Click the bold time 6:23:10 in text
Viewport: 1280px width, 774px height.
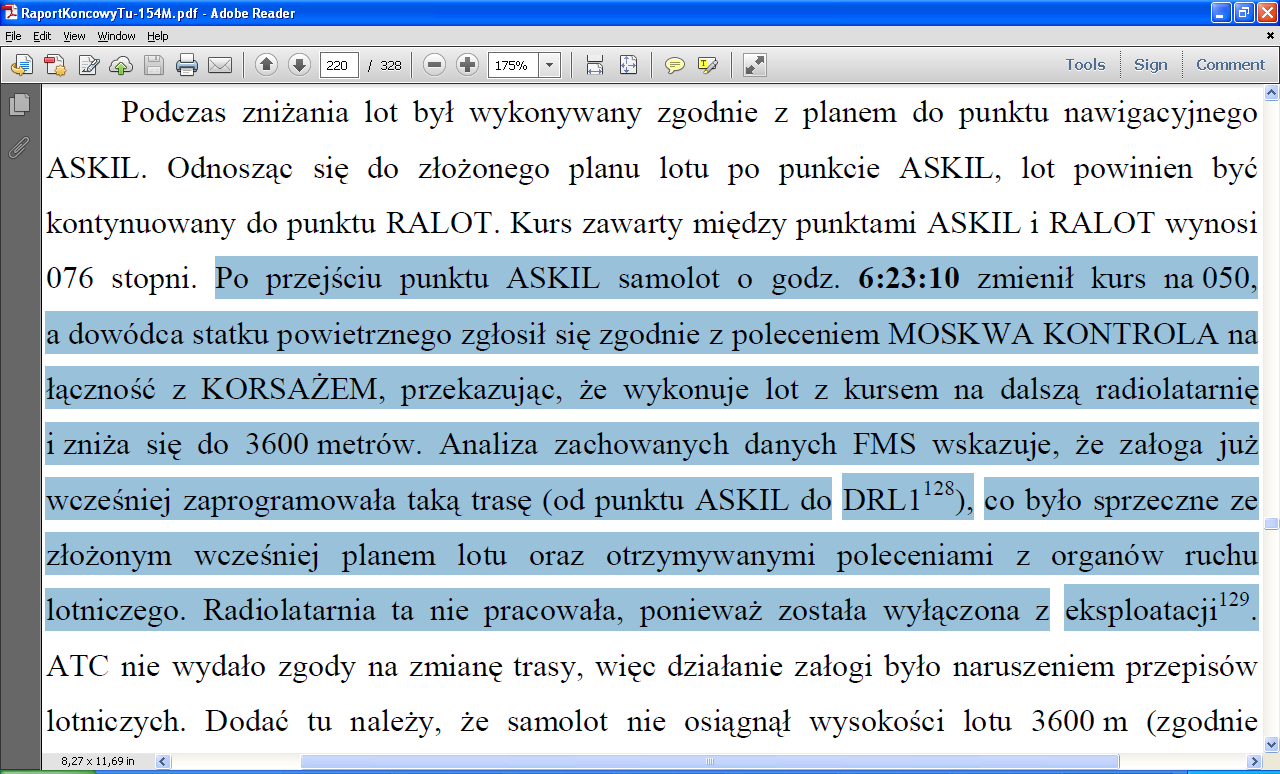click(x=909, y=279)
